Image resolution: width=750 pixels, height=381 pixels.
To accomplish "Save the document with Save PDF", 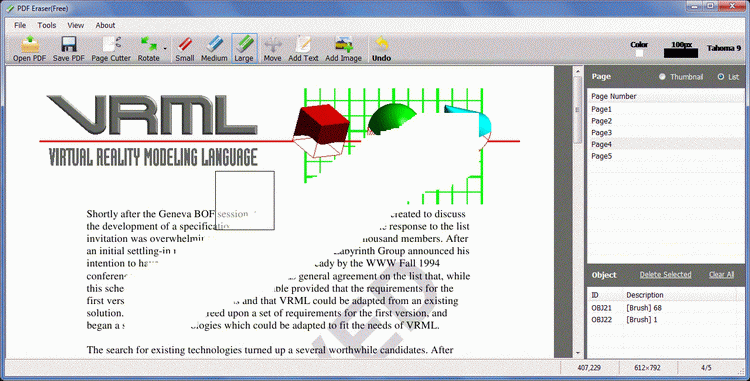I will pos(68,49).
